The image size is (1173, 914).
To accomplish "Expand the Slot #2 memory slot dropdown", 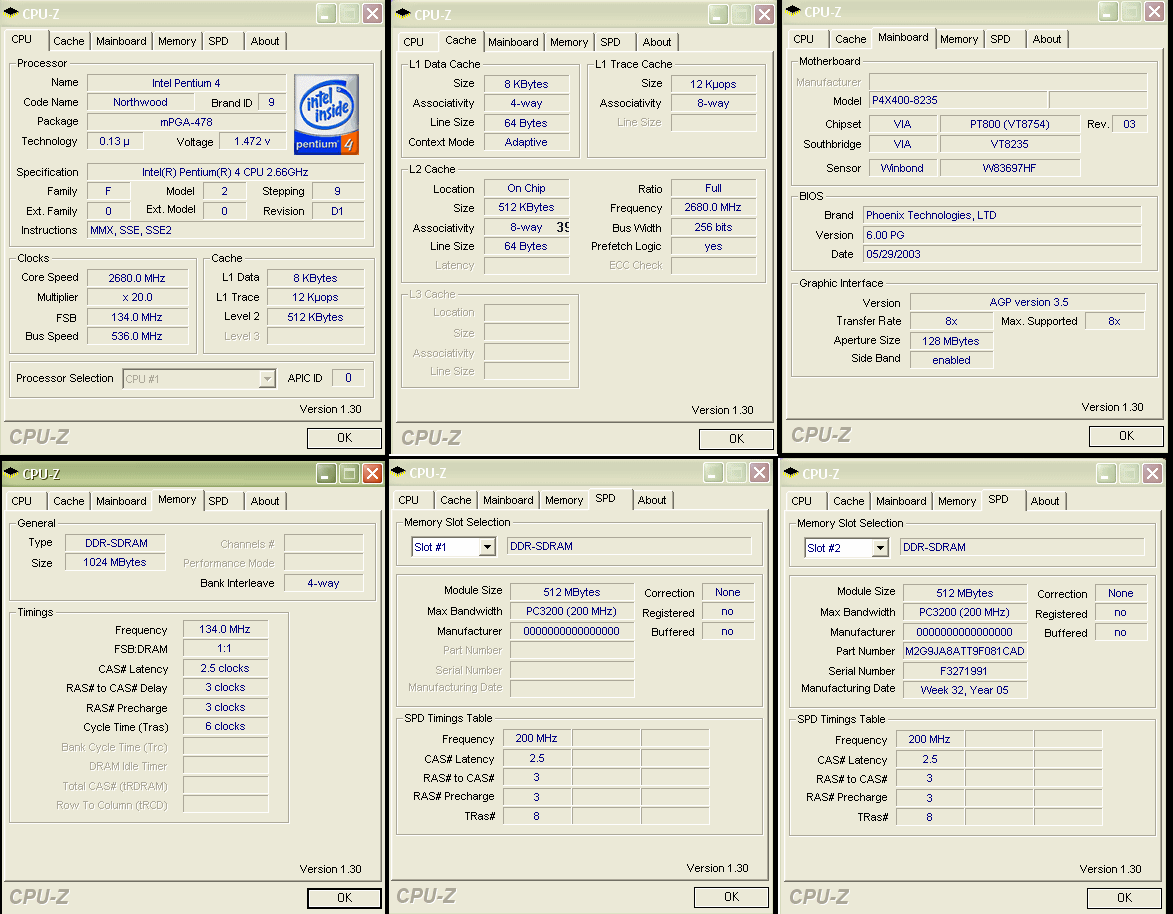I will tap(880, 548).
